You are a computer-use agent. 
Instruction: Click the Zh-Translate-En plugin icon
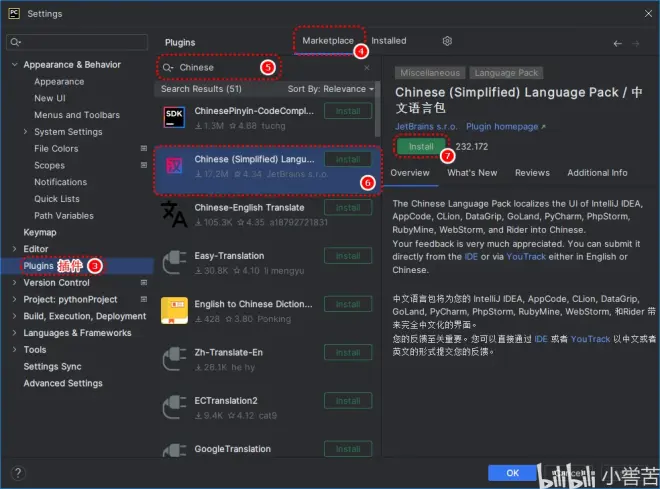coord(174,359)
